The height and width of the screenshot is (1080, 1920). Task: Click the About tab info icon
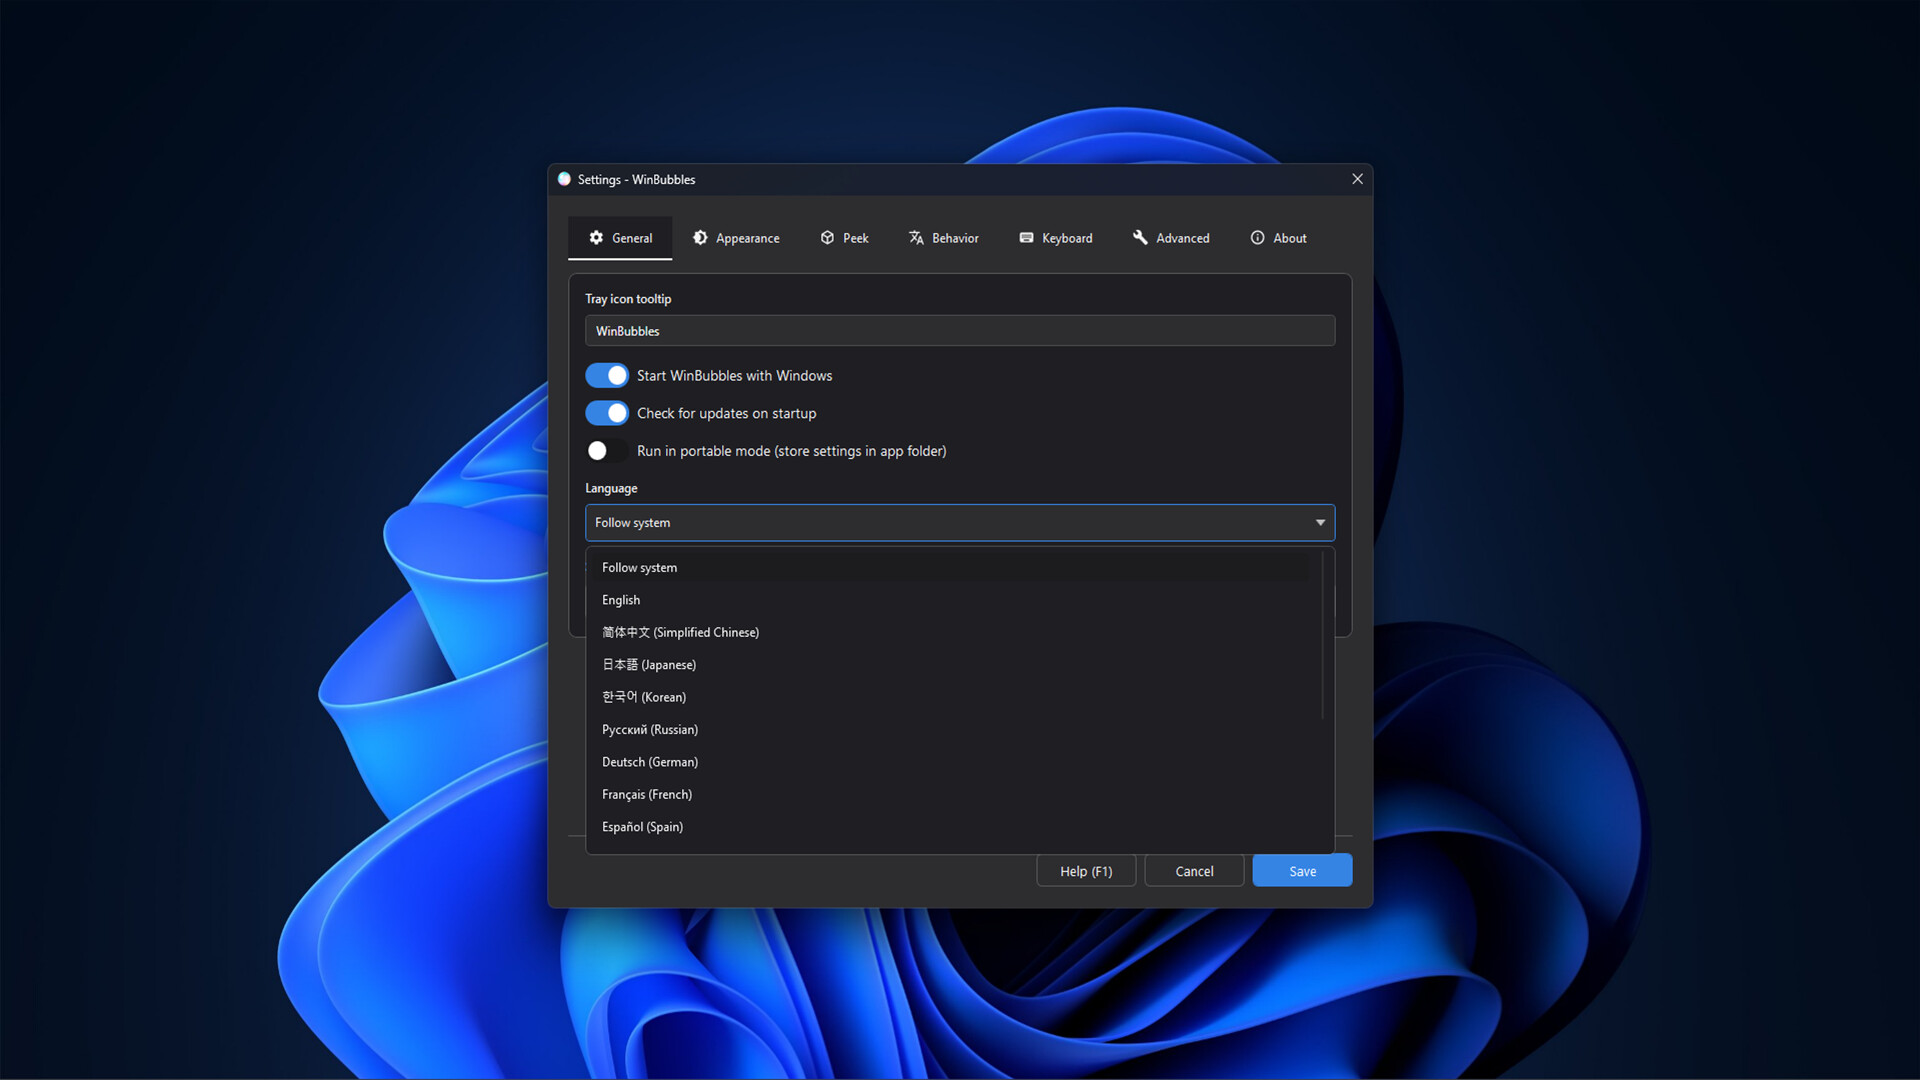(x=1257, y=238)
